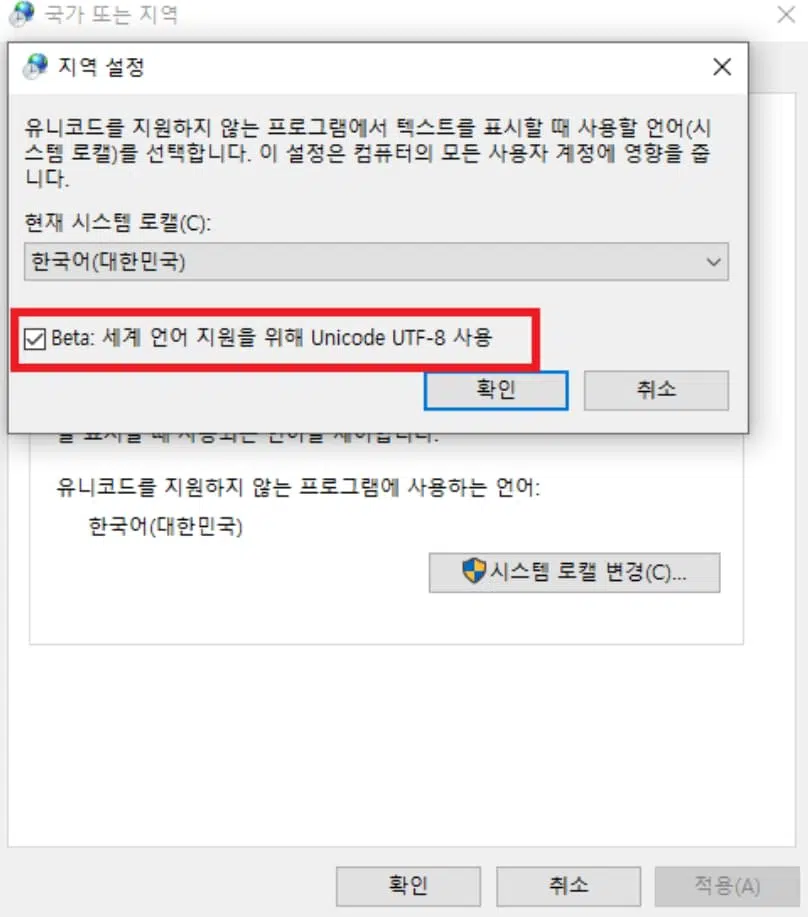Click the 국가 또는 지역 window title text
Image resolution: width=808 pixels, height=917 pixels.
111,14
